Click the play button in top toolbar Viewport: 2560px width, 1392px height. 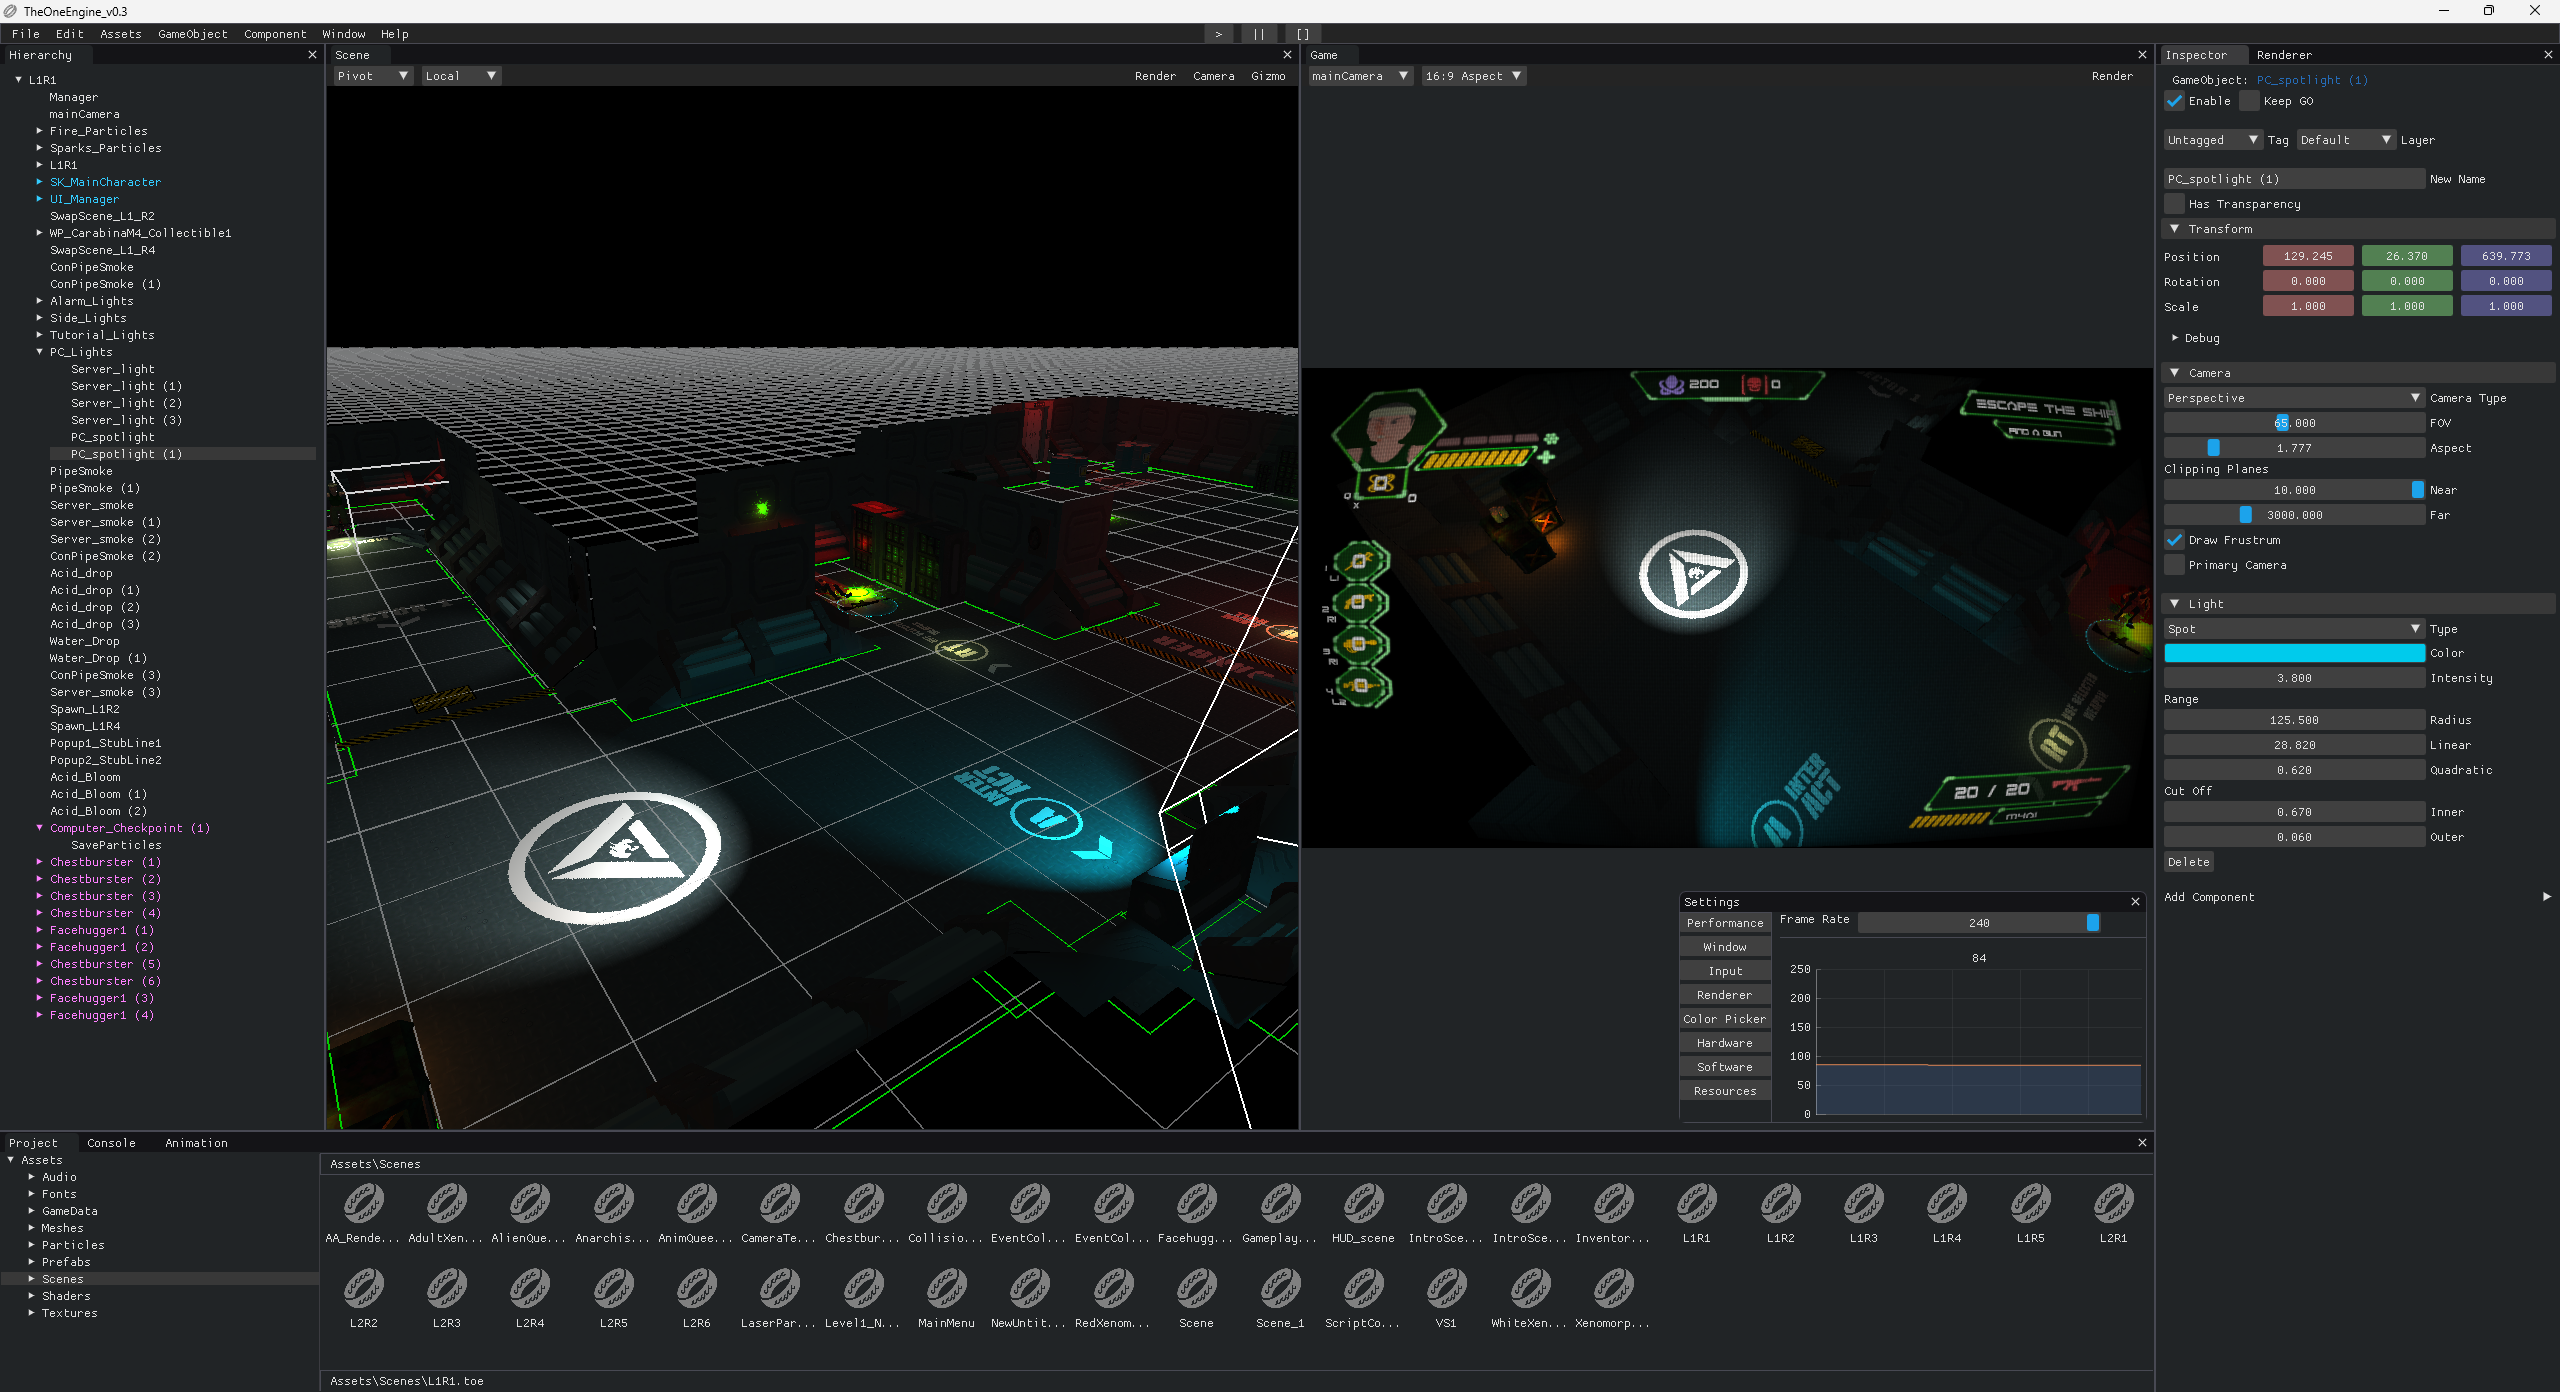pos(1218,34)
